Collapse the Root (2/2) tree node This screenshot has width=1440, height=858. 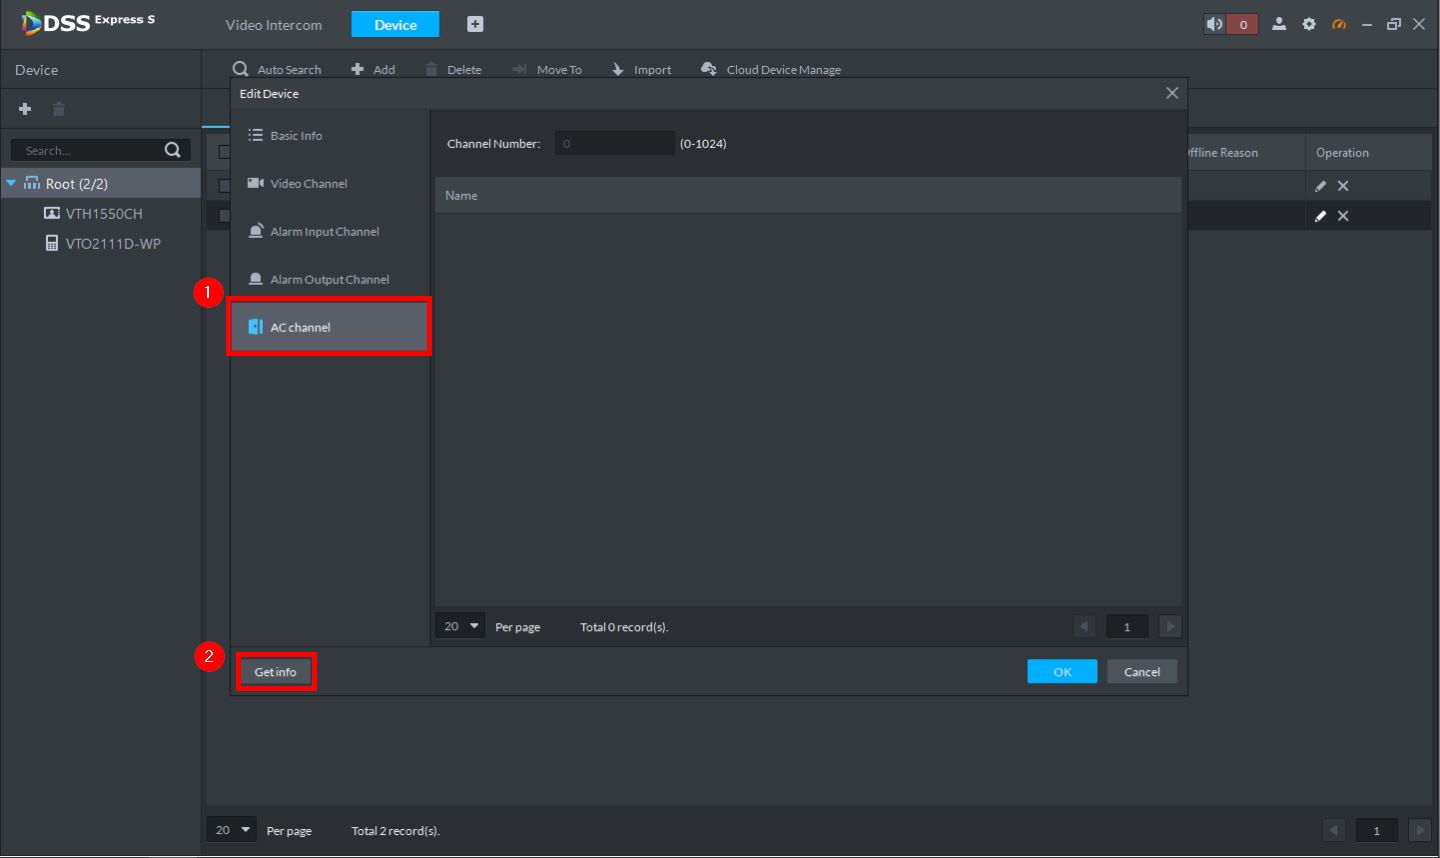tap(12, 184)
